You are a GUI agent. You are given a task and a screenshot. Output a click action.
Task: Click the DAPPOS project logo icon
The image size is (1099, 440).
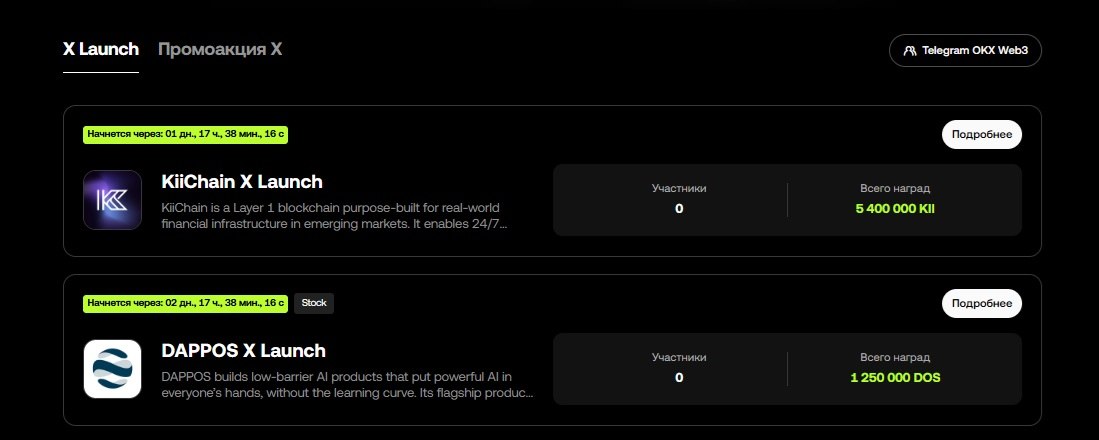coord(112,369)
